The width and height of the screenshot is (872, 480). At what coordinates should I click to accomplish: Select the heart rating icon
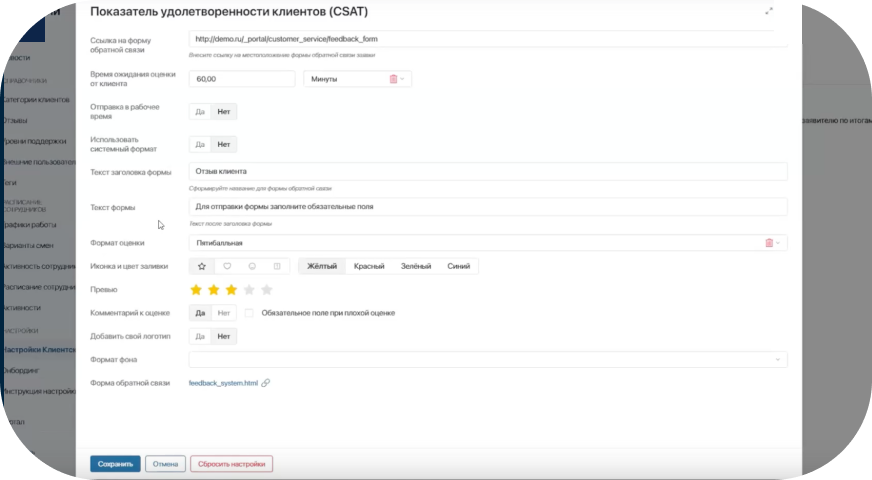pyautogui.click(x=227, y=266)
